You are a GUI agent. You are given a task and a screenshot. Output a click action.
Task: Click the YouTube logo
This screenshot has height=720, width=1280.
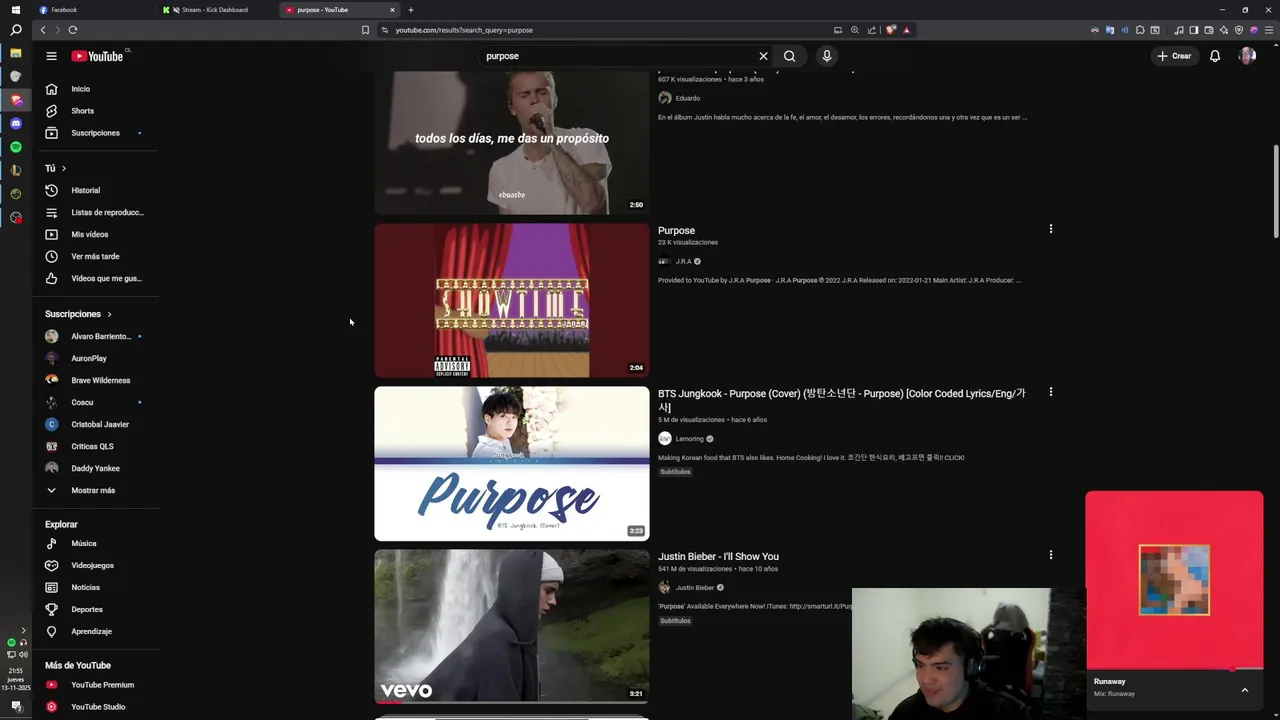click(x=97, y=56)
